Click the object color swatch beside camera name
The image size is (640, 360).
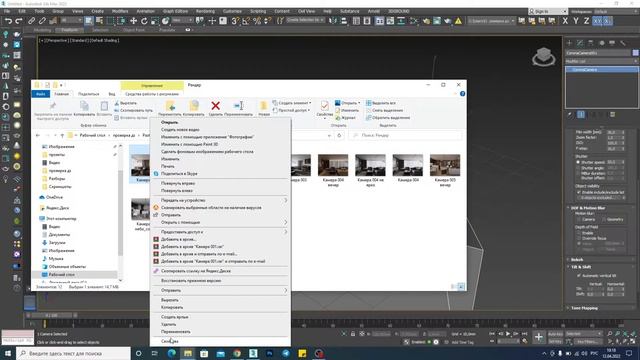pos(636,53)
